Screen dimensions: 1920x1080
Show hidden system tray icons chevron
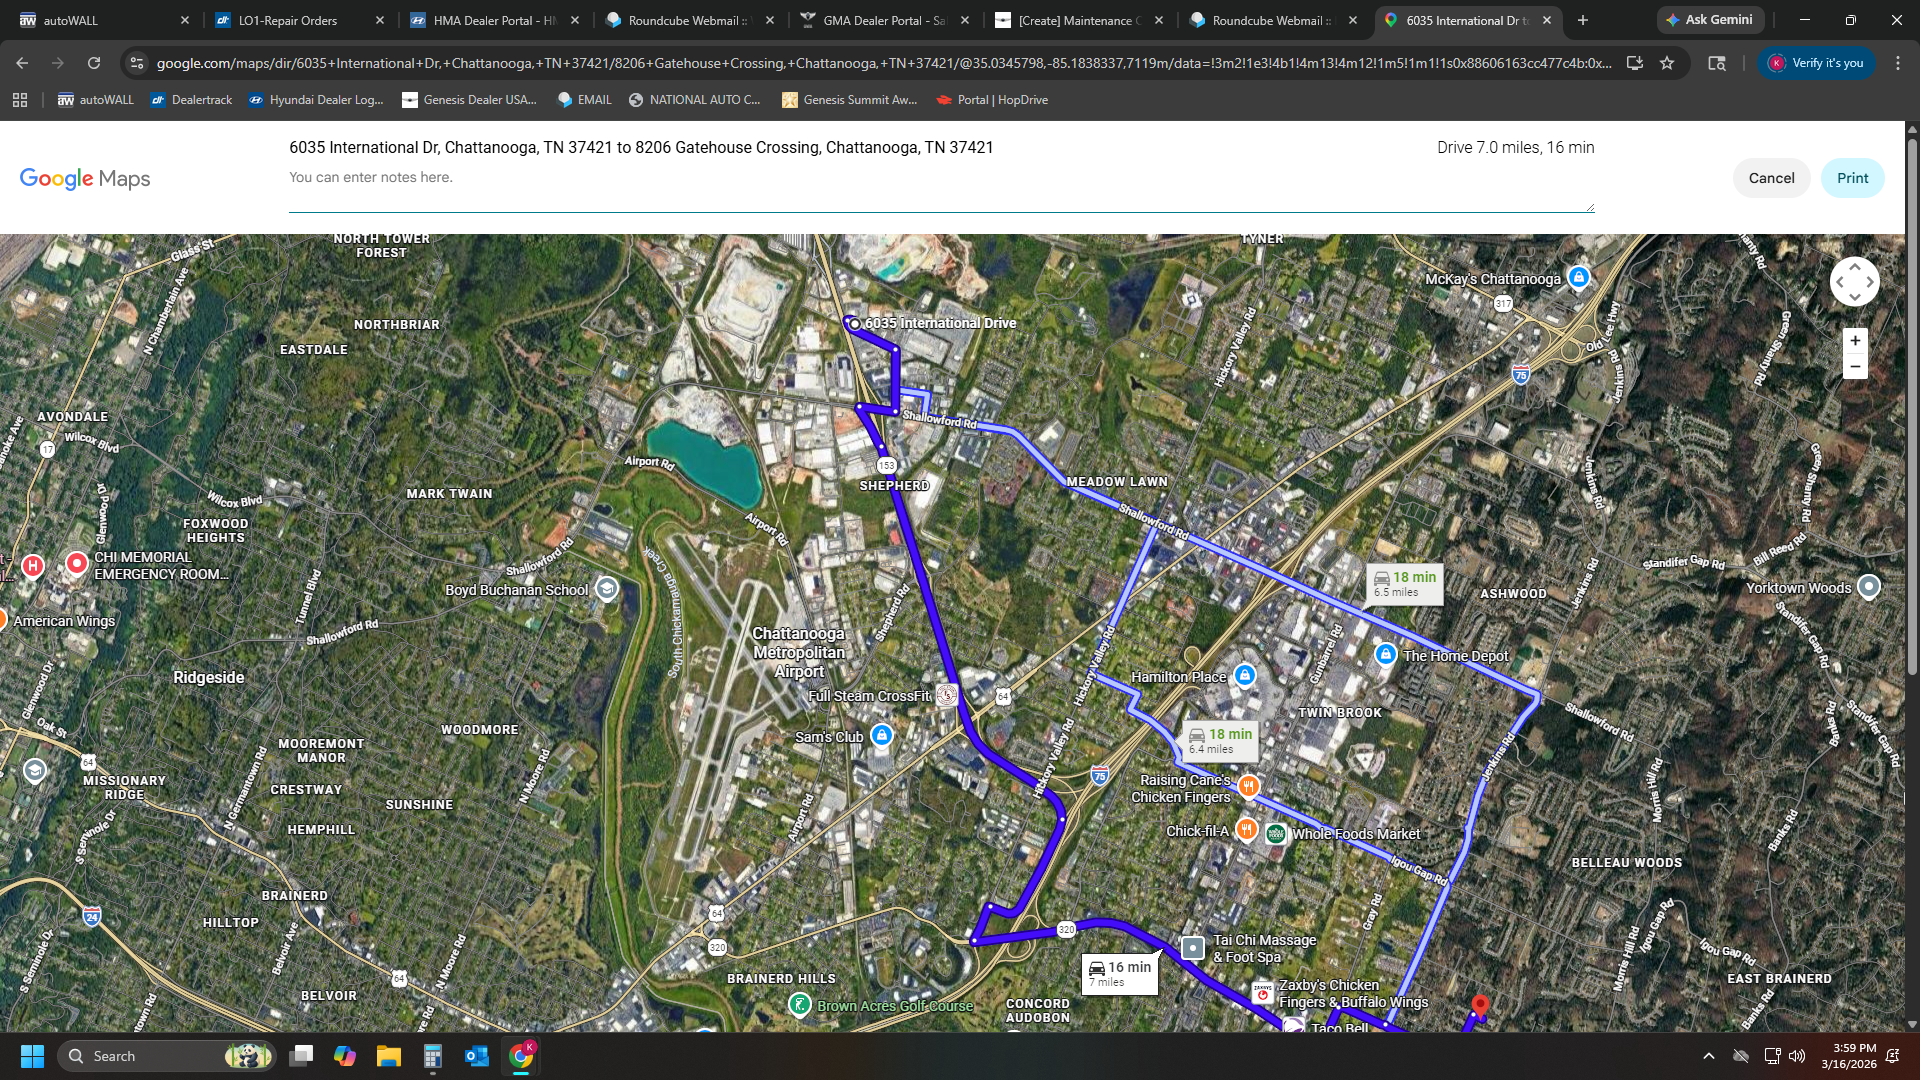click(x=1708, y=1056)
